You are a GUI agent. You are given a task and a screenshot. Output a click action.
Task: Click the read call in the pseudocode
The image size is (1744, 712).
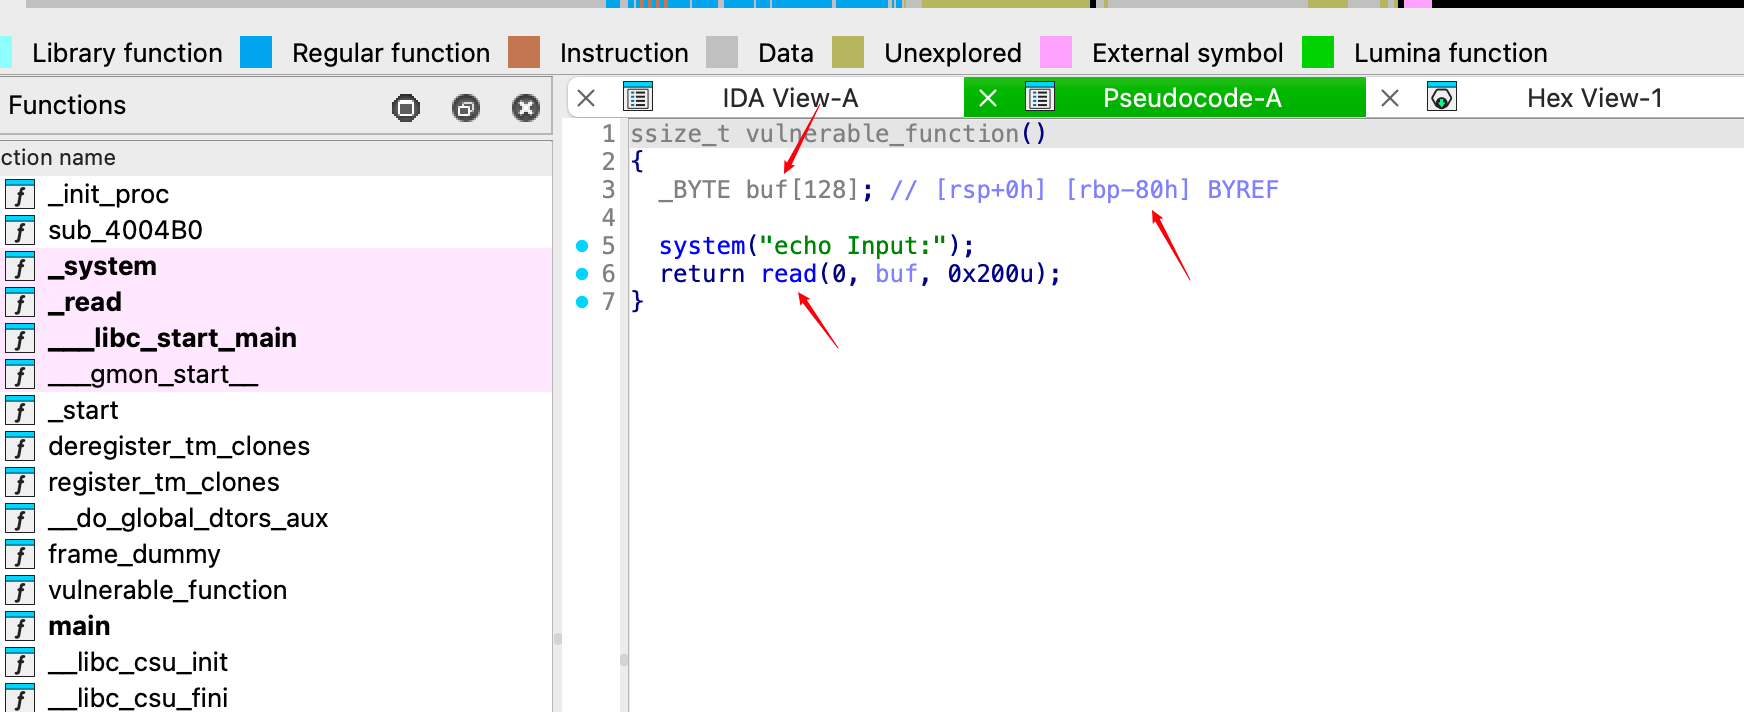[788, 274]
